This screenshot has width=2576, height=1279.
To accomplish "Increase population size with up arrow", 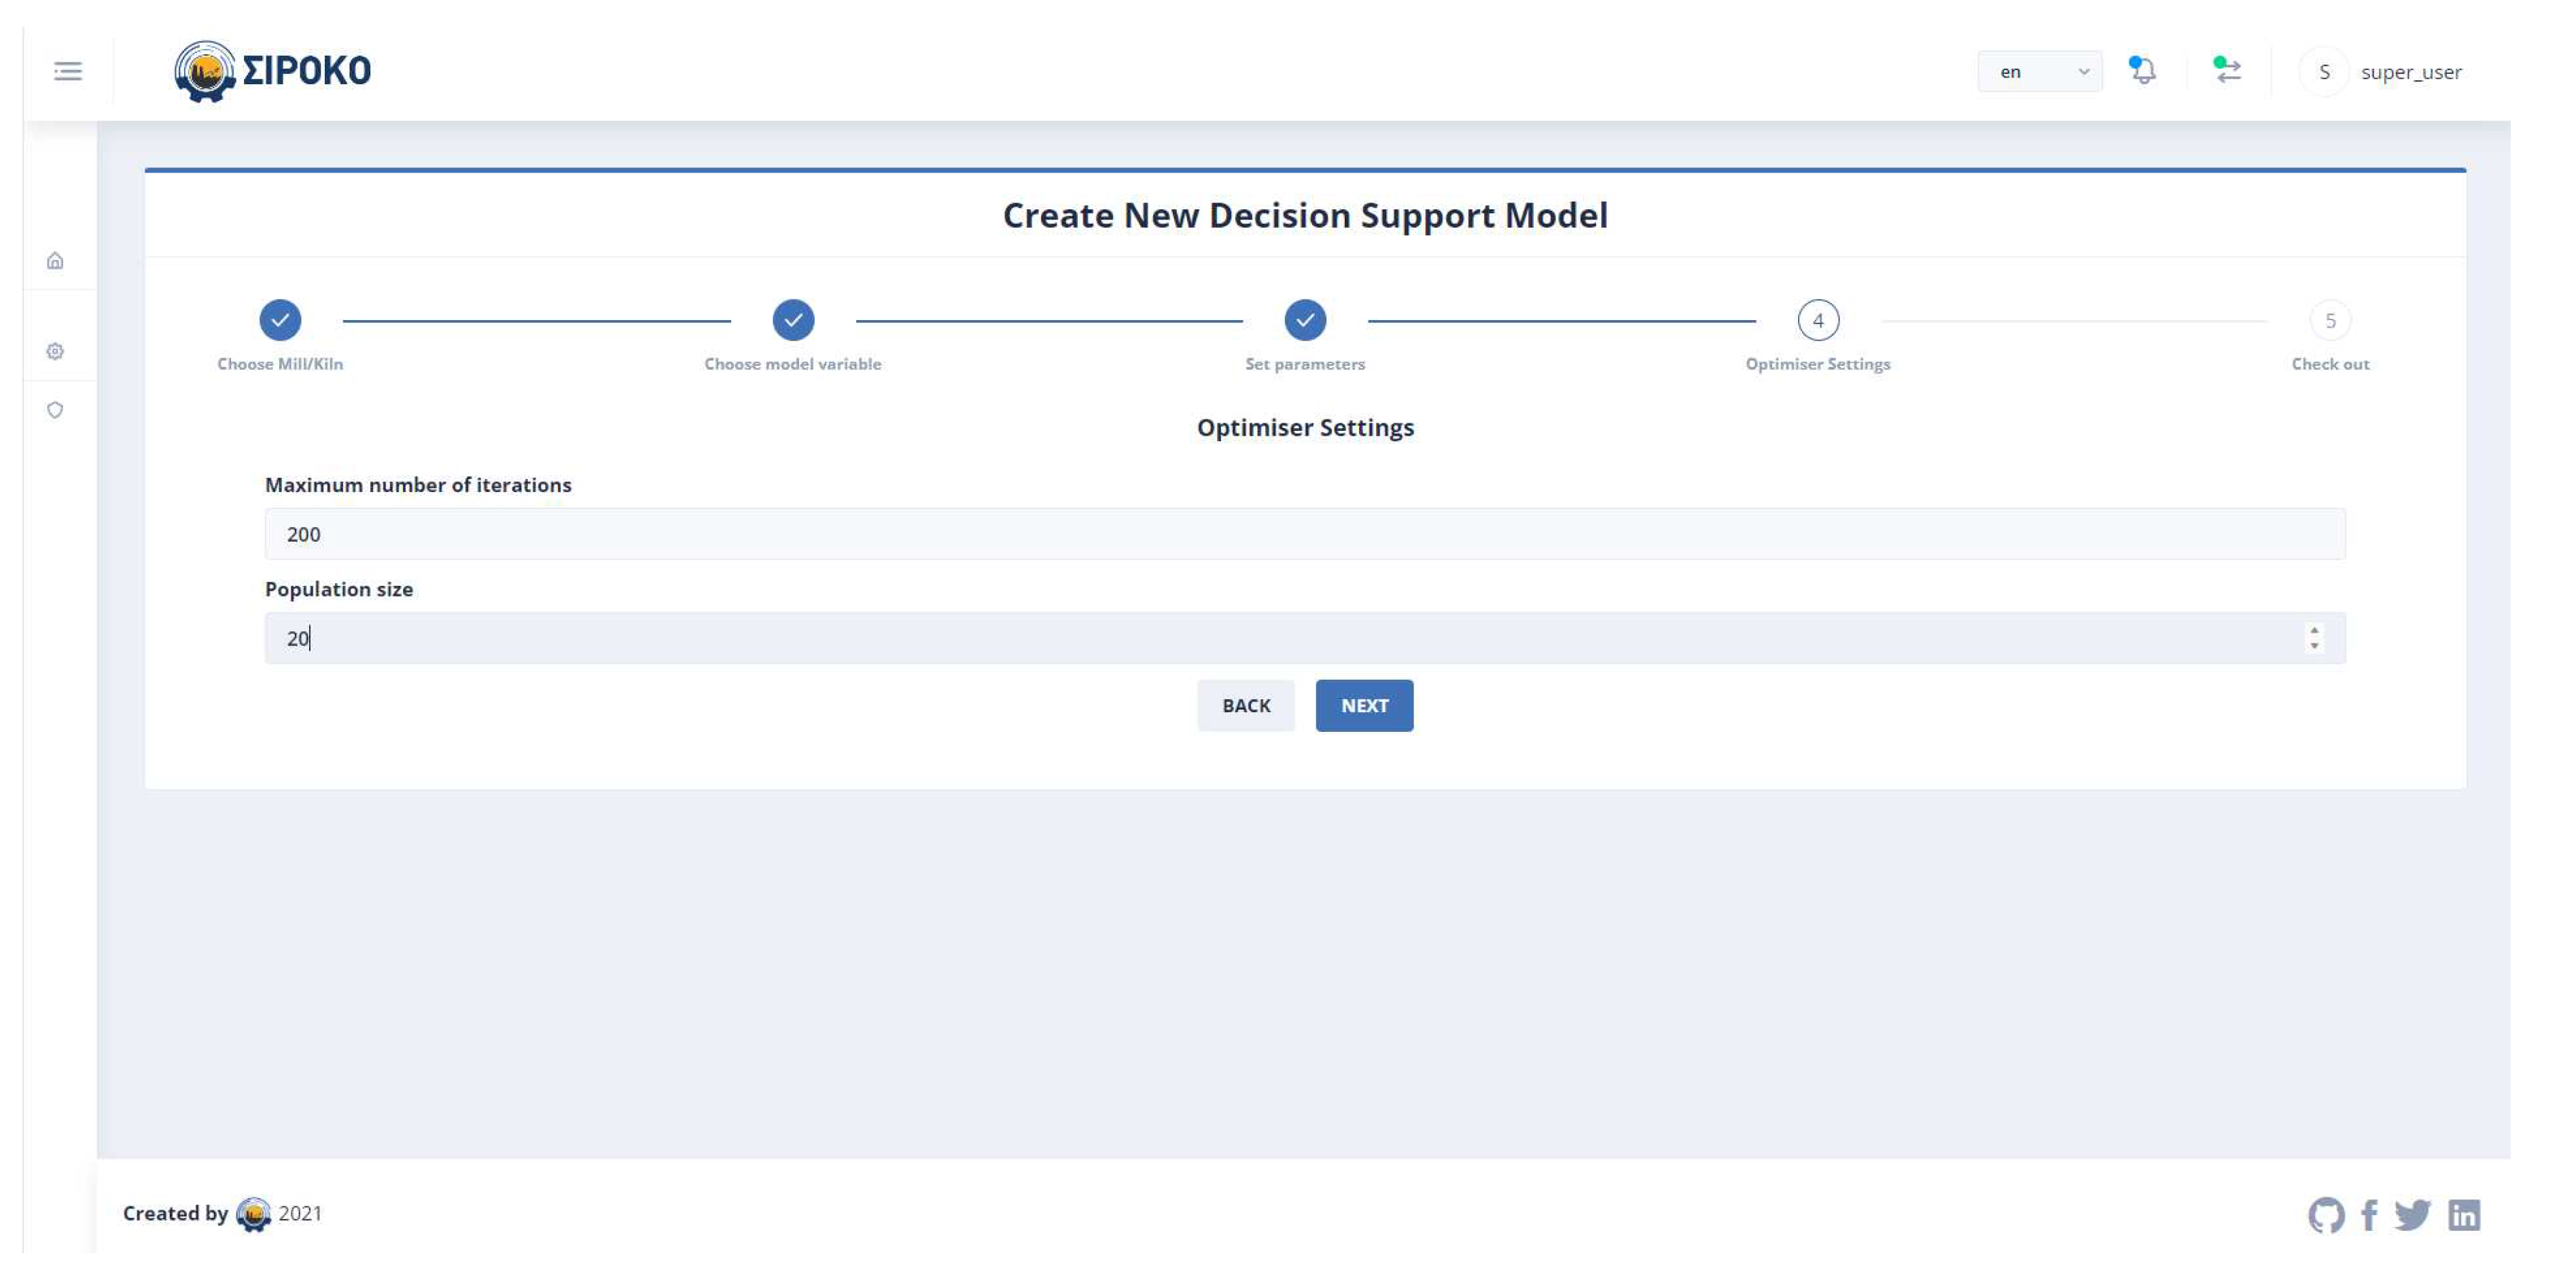I will (x=2314, y=630).
